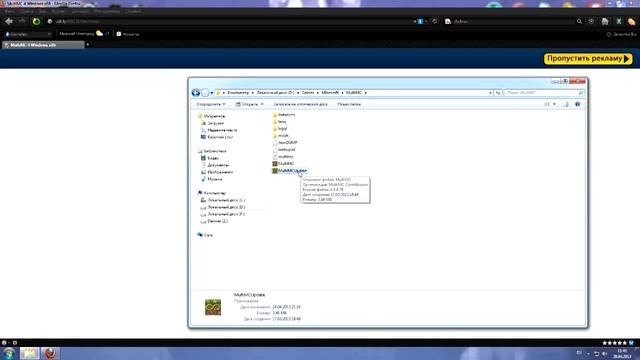Click the Explorer taskbar icon
This screenshot has width=640, height=360.
click(29, 353)
